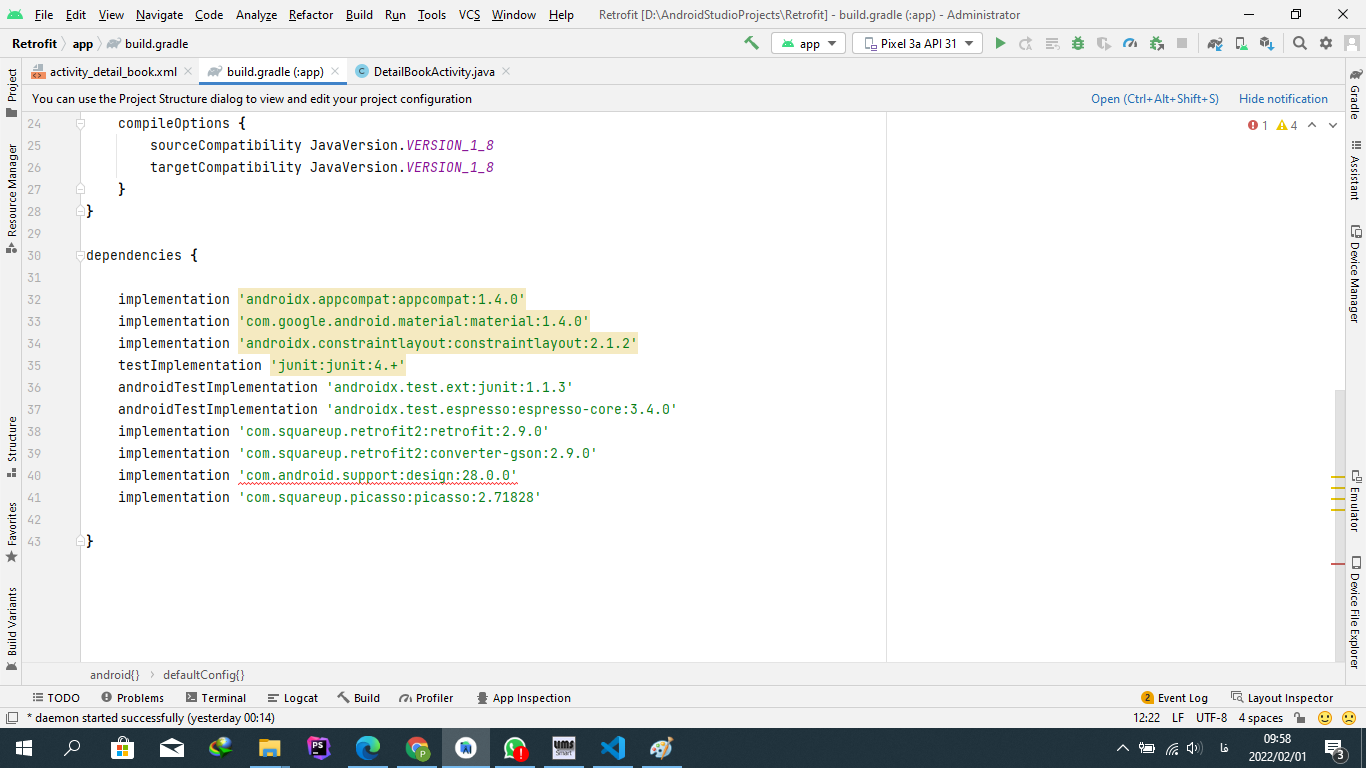Click the Windows Start button
This screenshot has height=768, width=1366.
[x=24, y=748]
